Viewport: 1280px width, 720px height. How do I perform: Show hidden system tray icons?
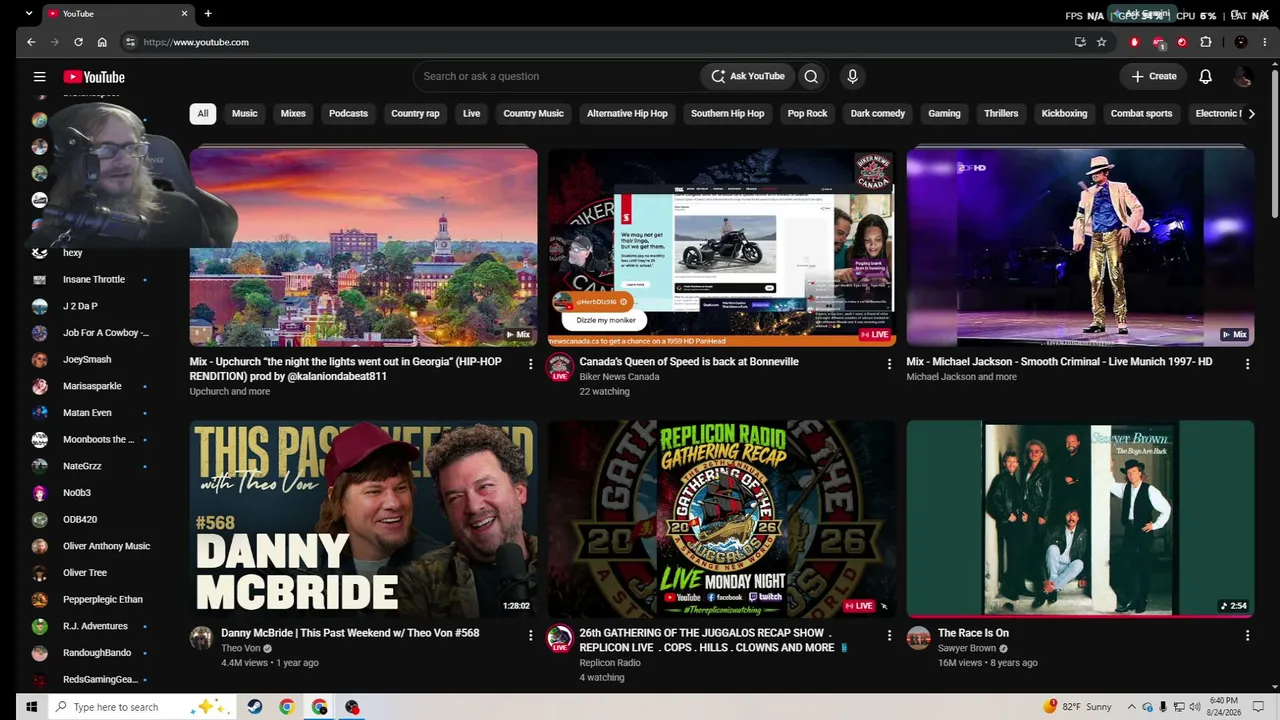coord(1131,707)
